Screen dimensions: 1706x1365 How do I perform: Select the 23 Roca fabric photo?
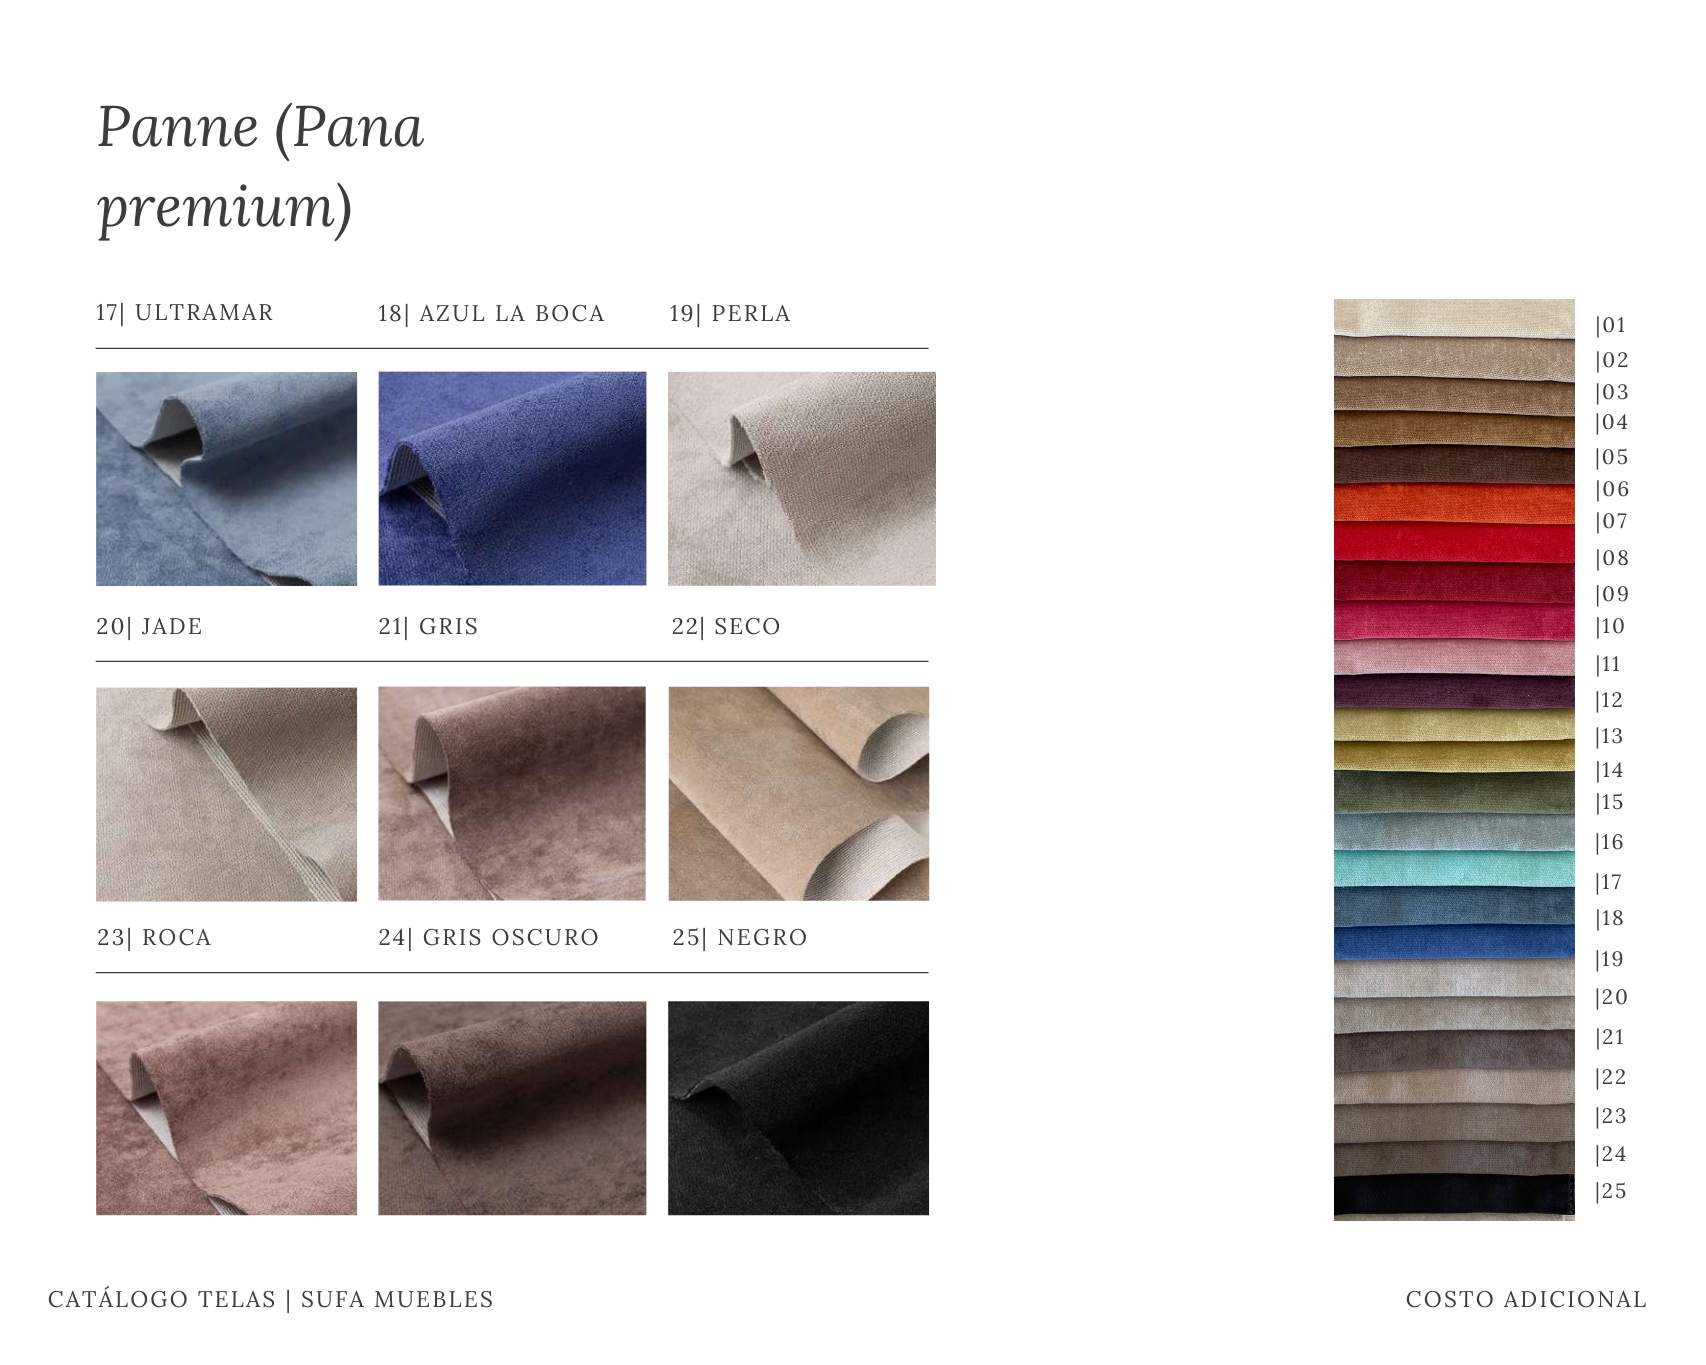[226, 1108]
